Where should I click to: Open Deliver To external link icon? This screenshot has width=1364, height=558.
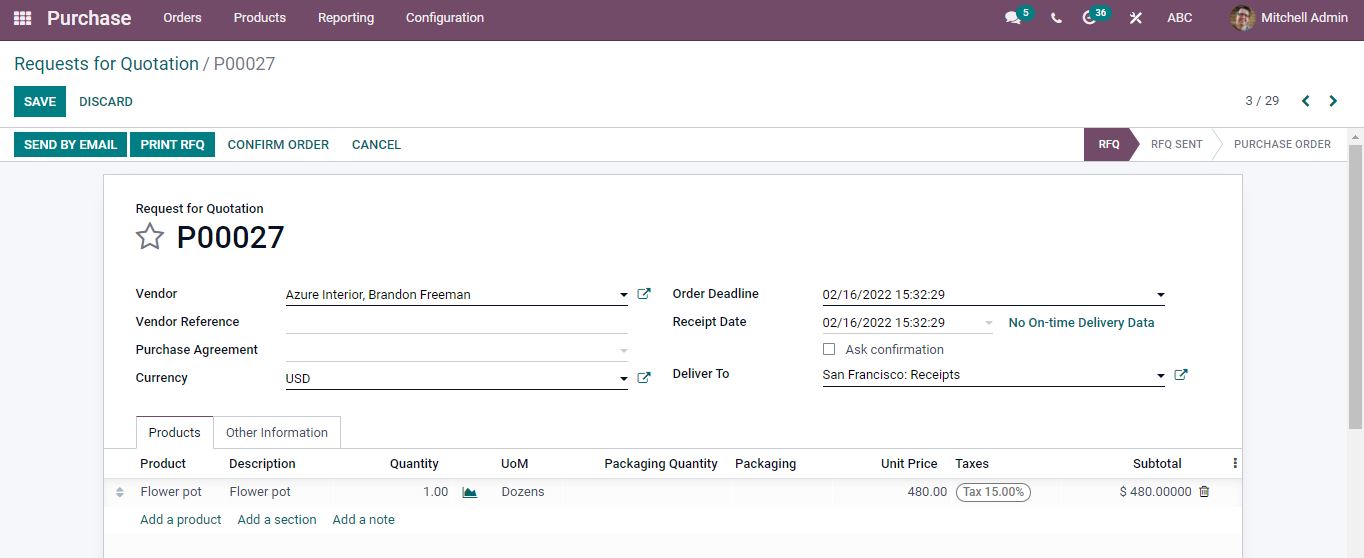pos(1181,375)
